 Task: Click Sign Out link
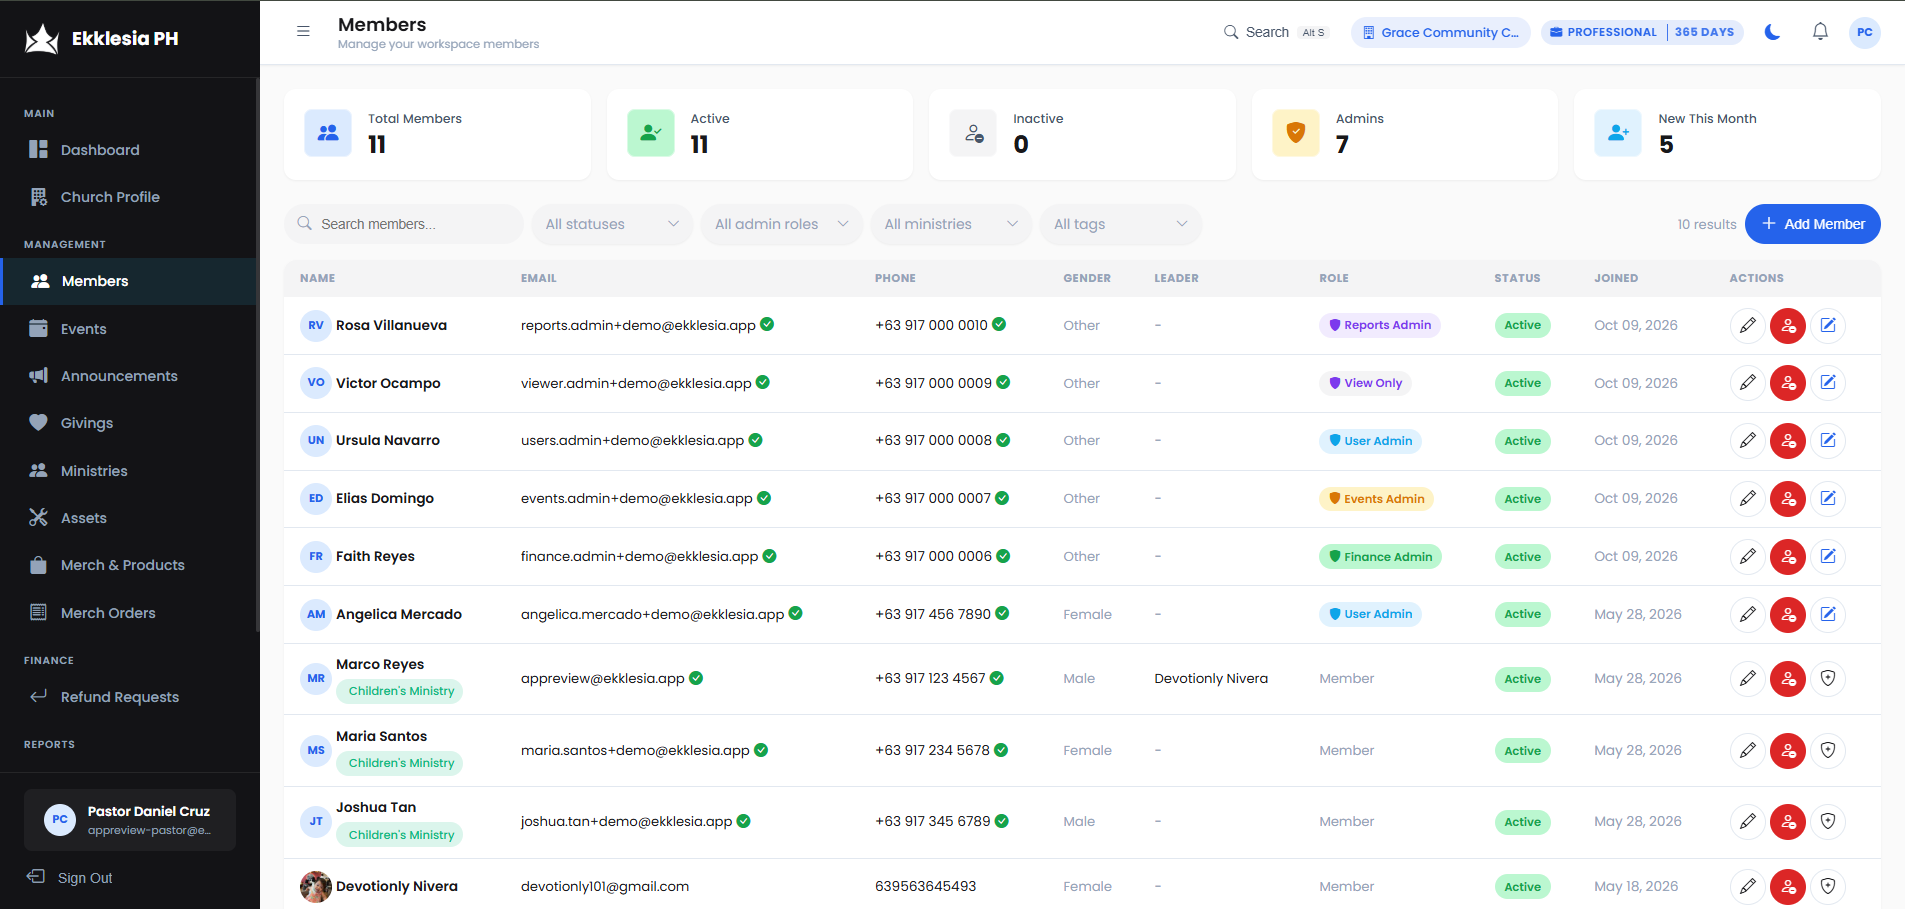pyautogui.click(x=70, y=878)
